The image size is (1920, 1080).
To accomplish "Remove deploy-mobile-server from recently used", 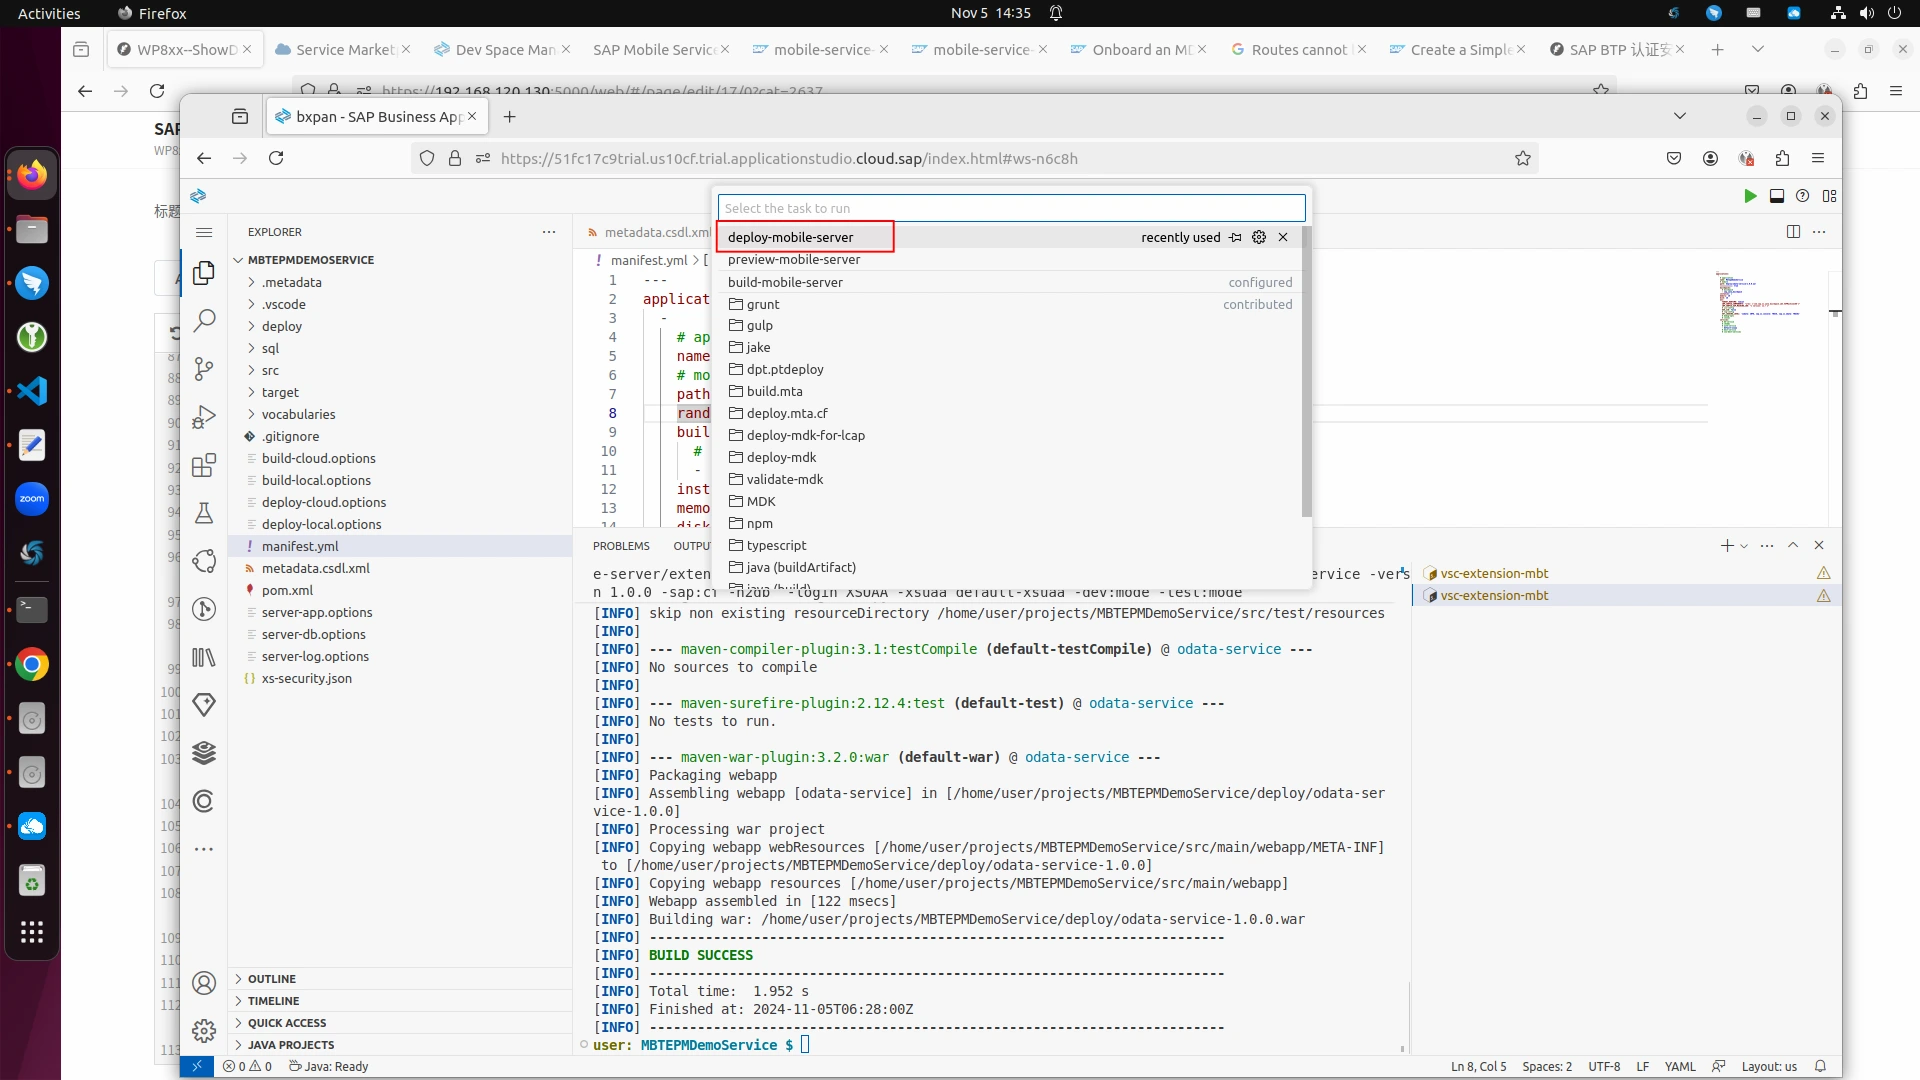I will point(1283,237).
